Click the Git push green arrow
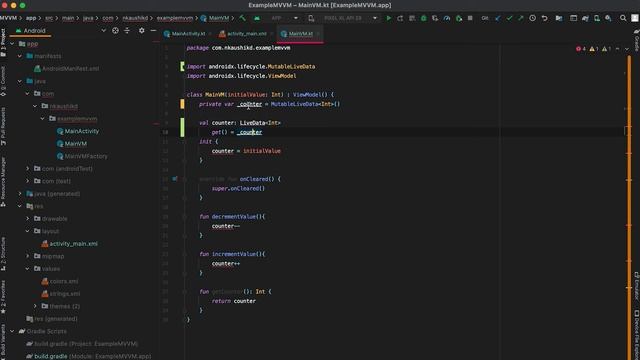The image size is (640, 360). [x=521, y=18]
